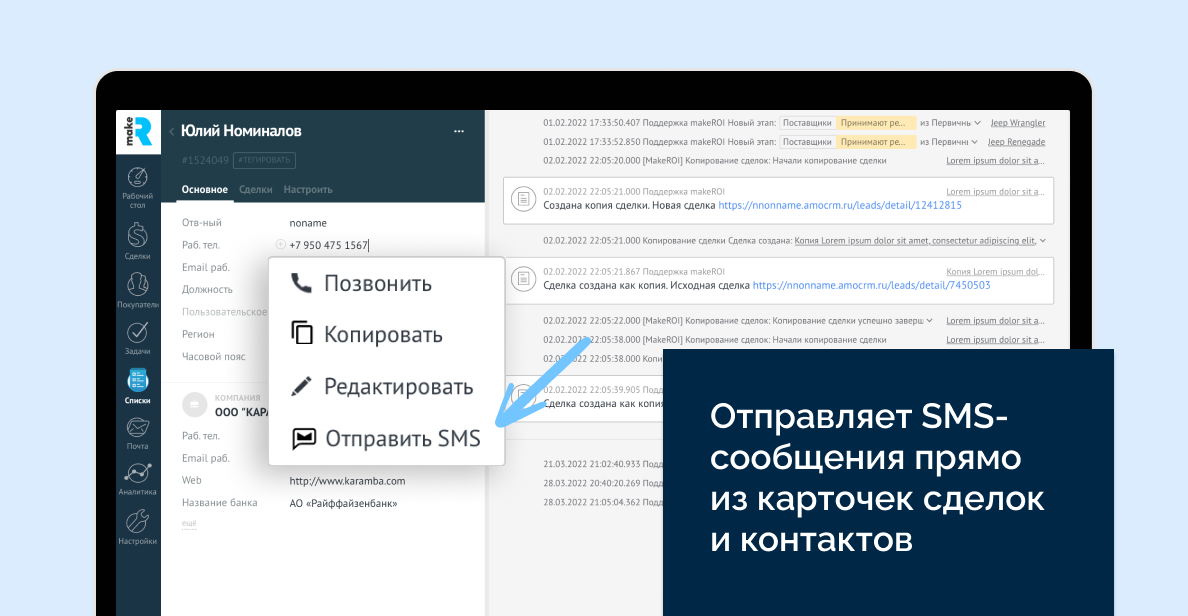
Task: Click Название банка value АО «Райффайзенбанк»
Action: [x=343, y=503]
